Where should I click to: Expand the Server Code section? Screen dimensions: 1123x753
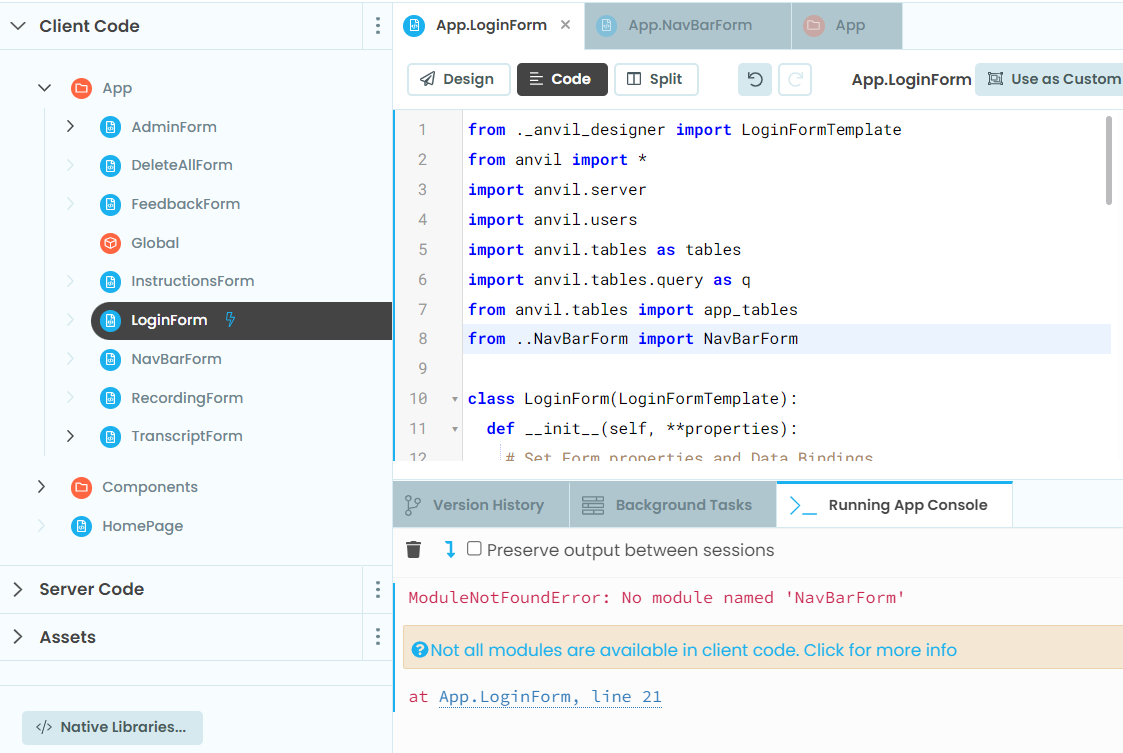(18, 589)
